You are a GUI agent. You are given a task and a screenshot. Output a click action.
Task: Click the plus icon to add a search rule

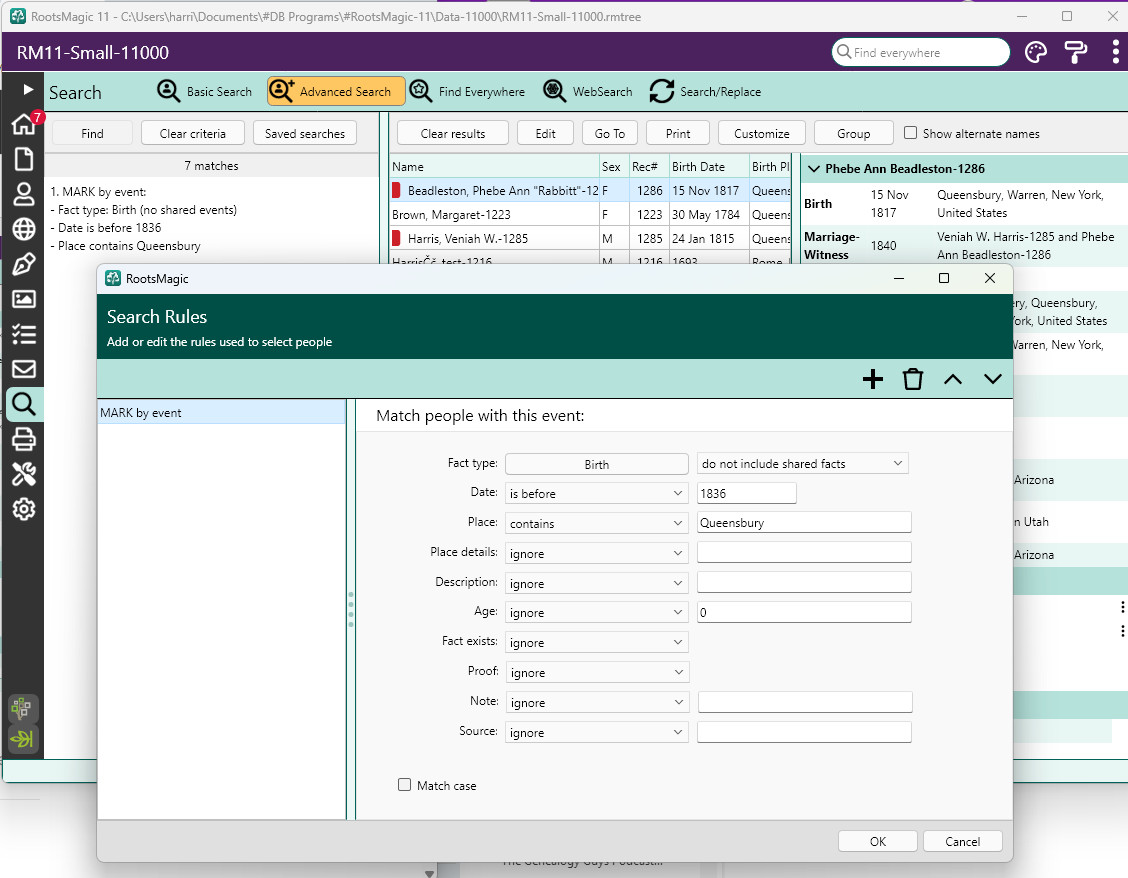coord(873,379)
